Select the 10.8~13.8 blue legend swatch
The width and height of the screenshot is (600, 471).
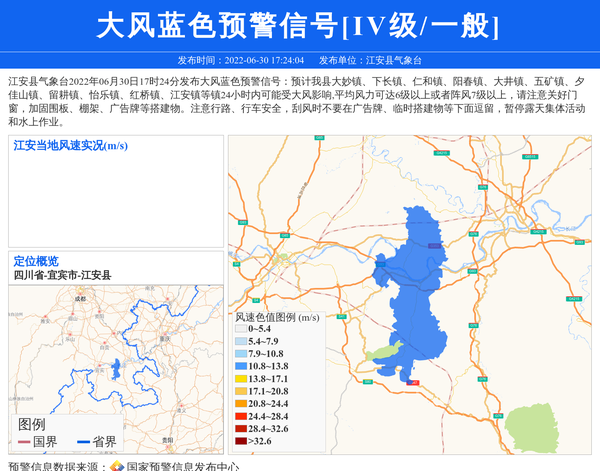click(x=241, y=366)
